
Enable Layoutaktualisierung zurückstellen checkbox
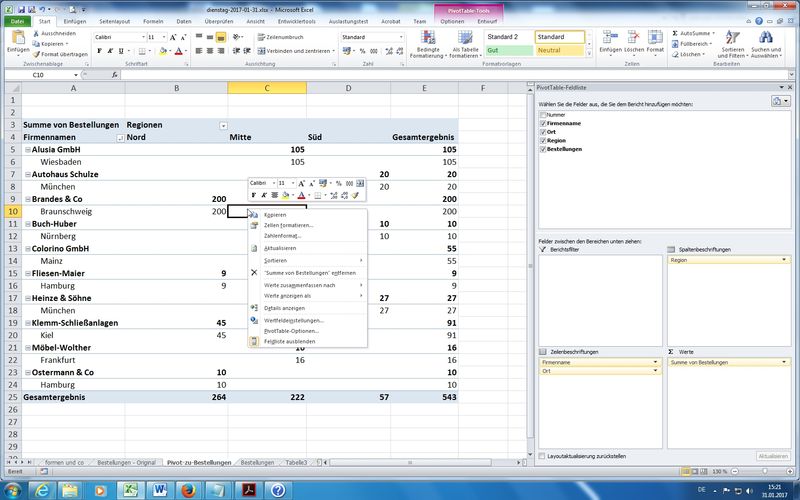point(541,456)
